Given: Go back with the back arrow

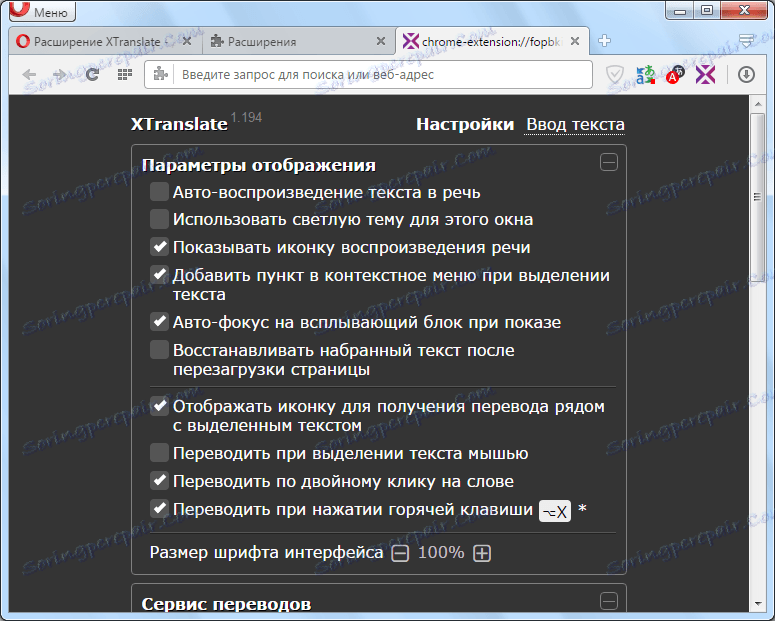Looking at the screenshot, I should [29, 75].
